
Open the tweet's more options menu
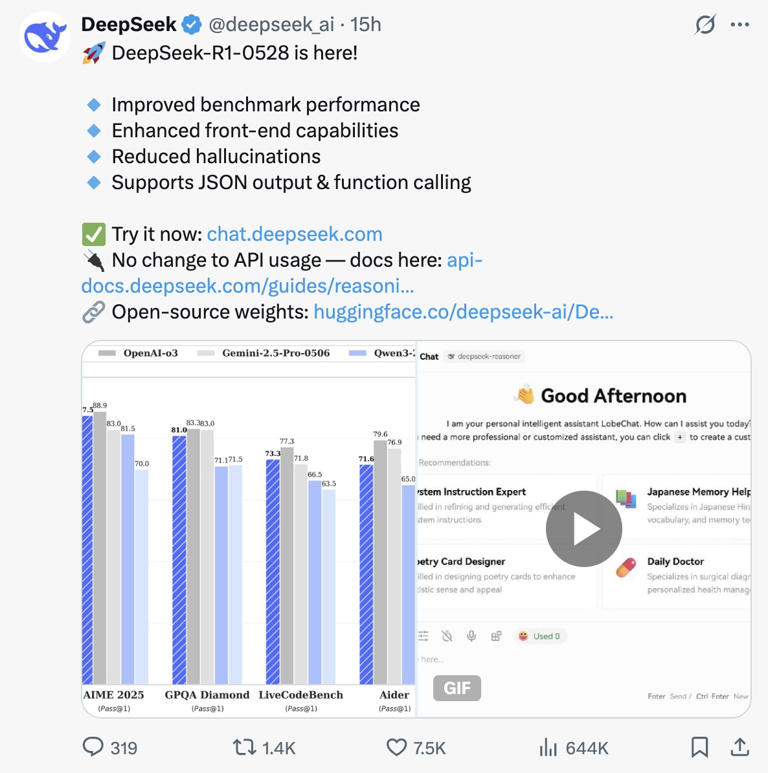(740, 24)
